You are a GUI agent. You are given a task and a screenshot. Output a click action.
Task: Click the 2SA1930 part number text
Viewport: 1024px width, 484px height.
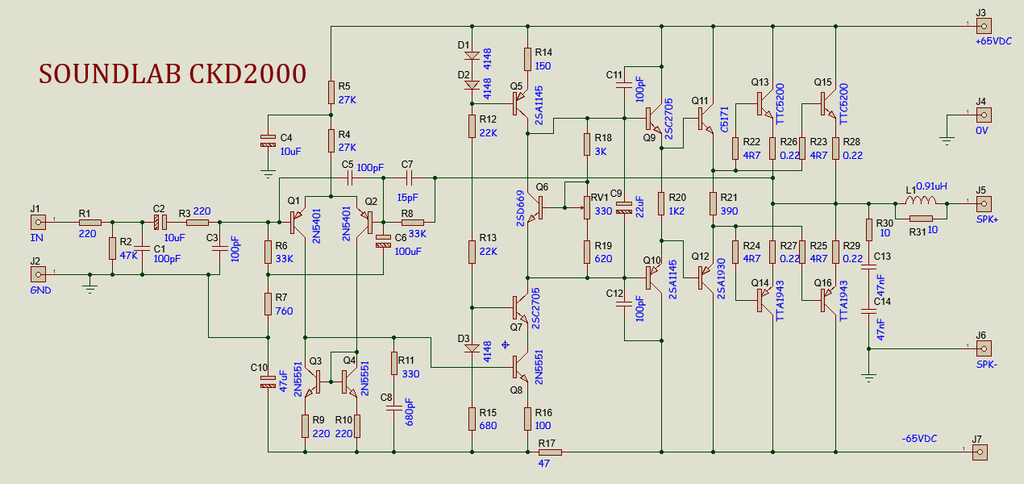coord(722,279)
